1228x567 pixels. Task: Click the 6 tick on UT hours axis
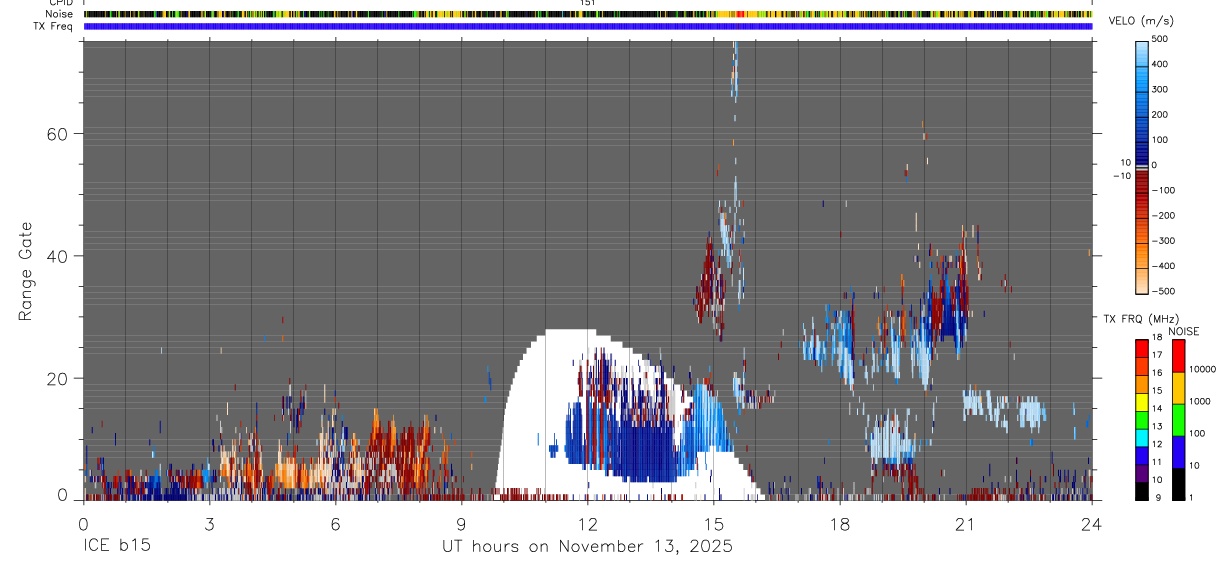pos(335,523)
